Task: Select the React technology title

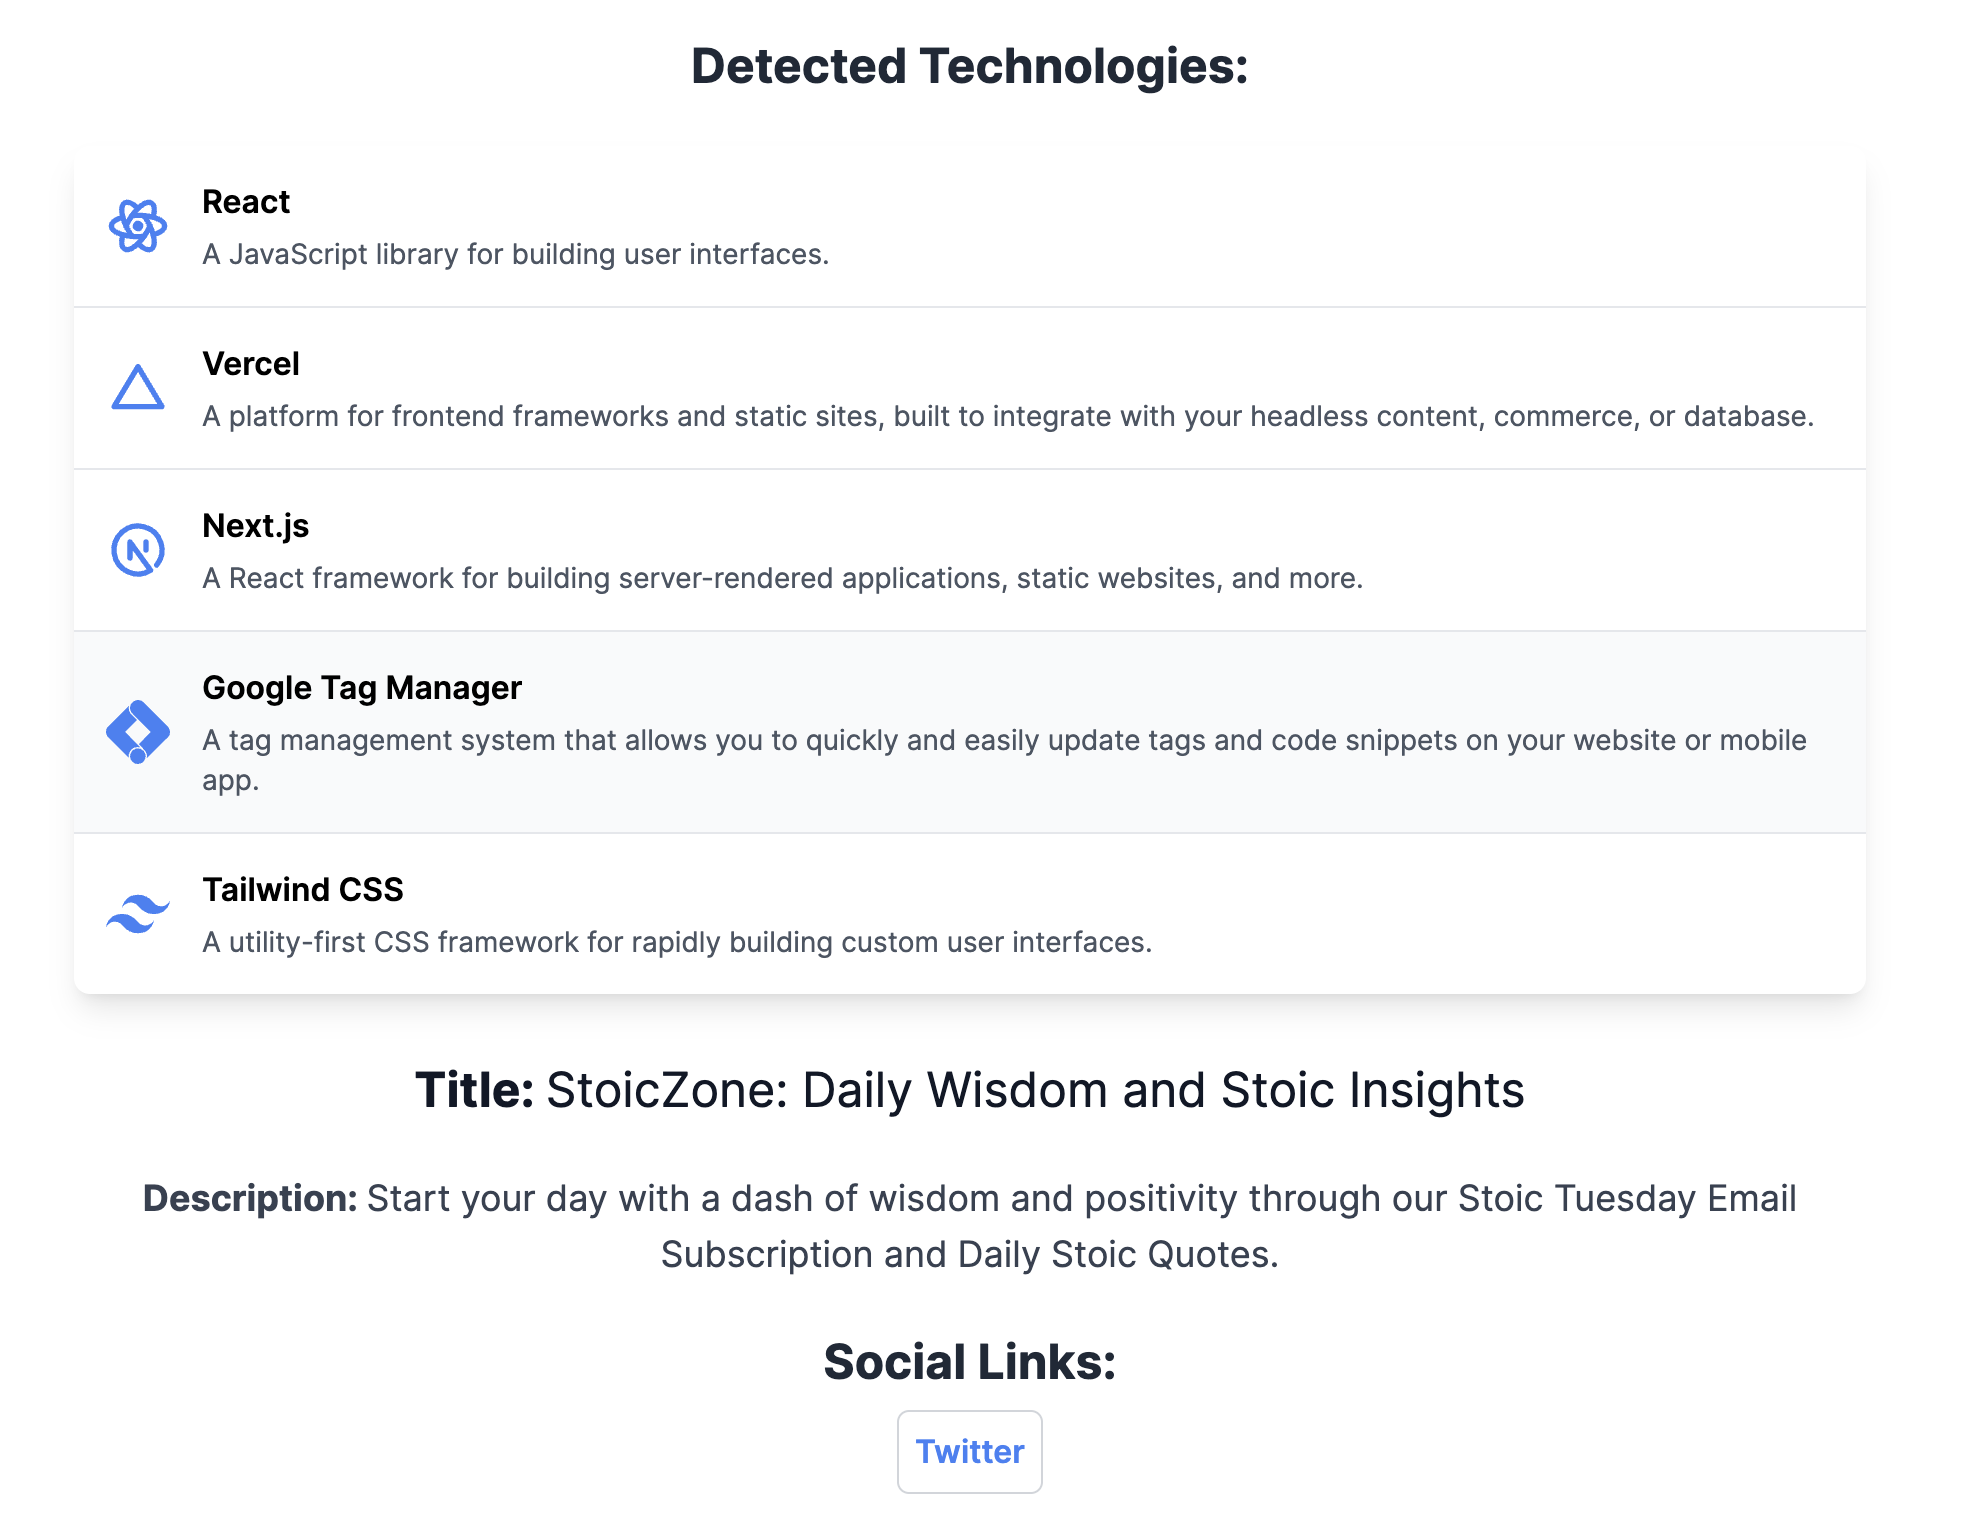Action: (x=246, y=202)
